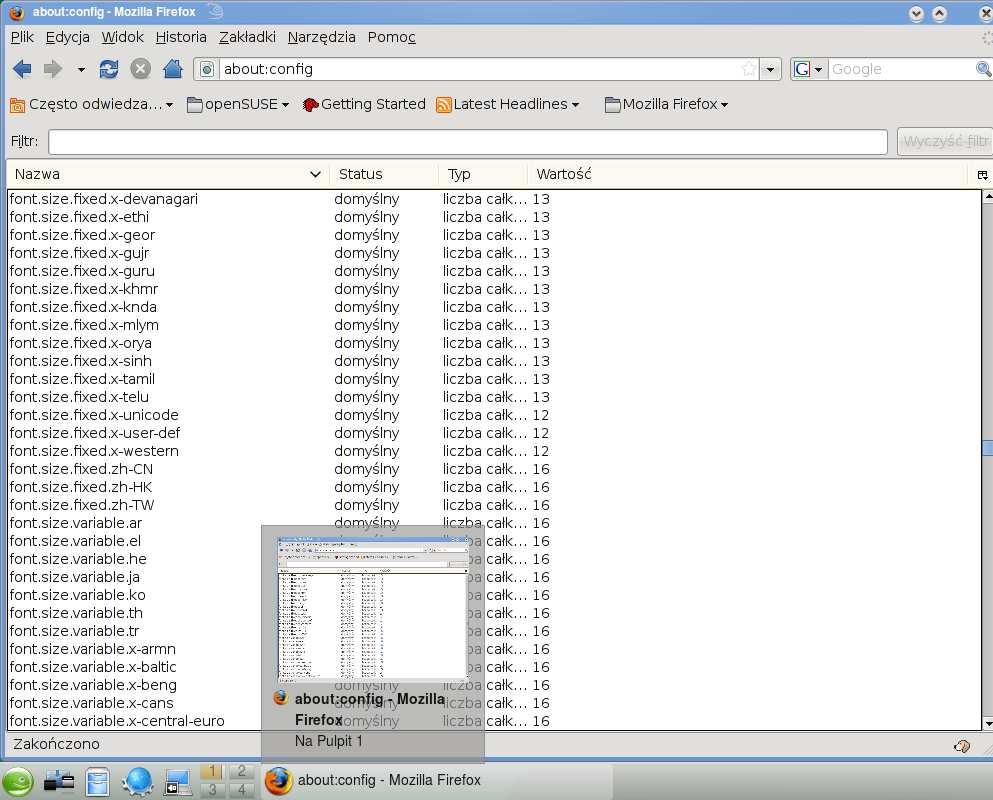Open the column picker icon
Viewport: 993px width, 800px height.
[982, 175]
